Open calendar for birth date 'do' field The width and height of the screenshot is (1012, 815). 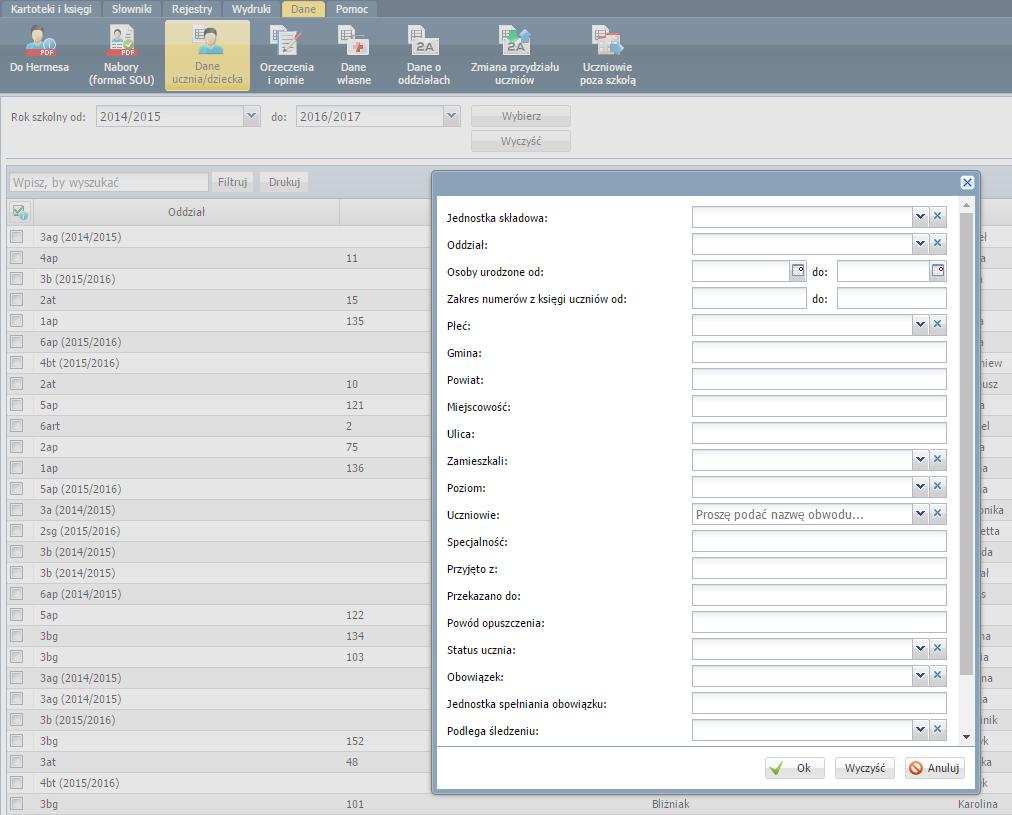coord(938,270)
